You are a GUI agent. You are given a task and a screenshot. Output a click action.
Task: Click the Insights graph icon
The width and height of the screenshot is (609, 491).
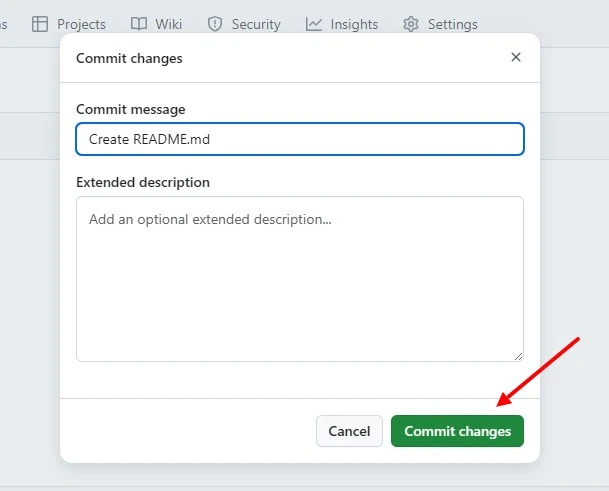(313, 24)
